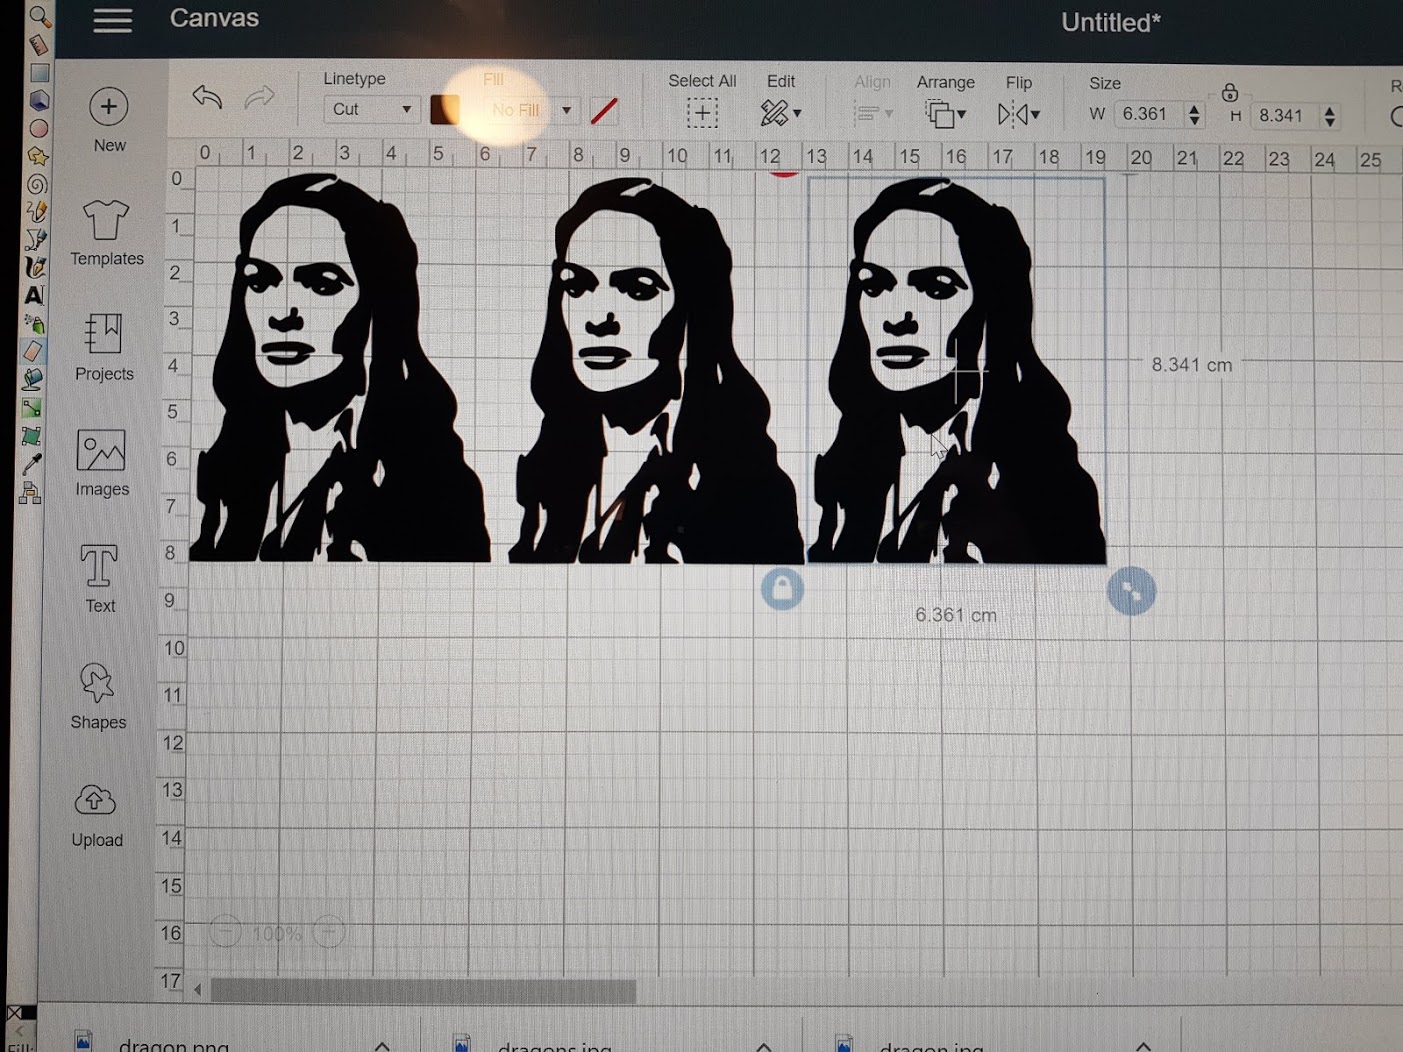
Task: Select the Zoom tool in Inkscape toolbox
Action: click(39, 15)
